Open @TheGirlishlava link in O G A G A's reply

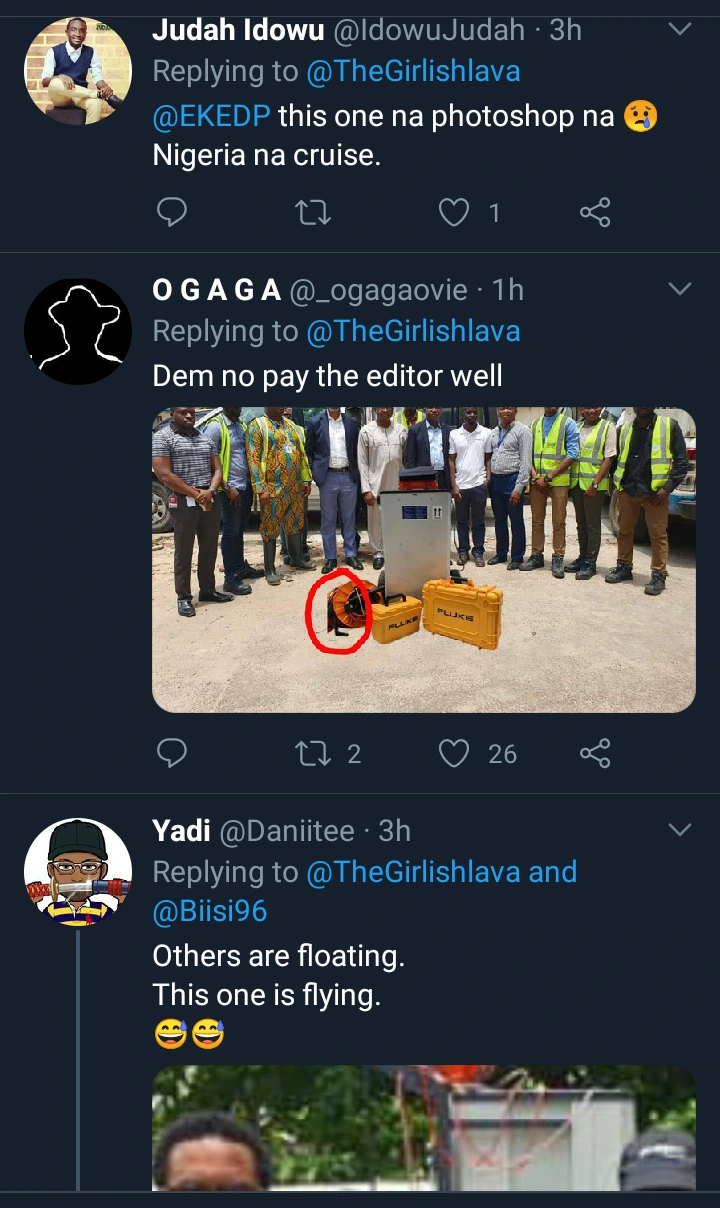coord(413,331)
